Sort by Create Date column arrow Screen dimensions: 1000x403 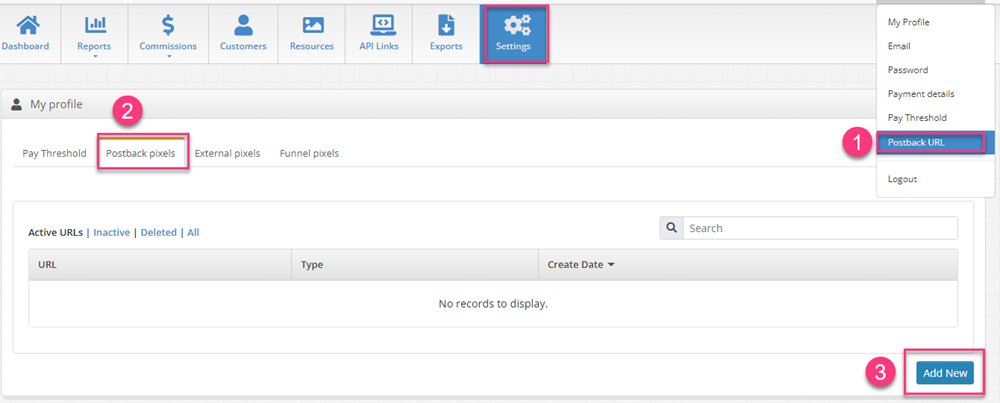[611, 265]
